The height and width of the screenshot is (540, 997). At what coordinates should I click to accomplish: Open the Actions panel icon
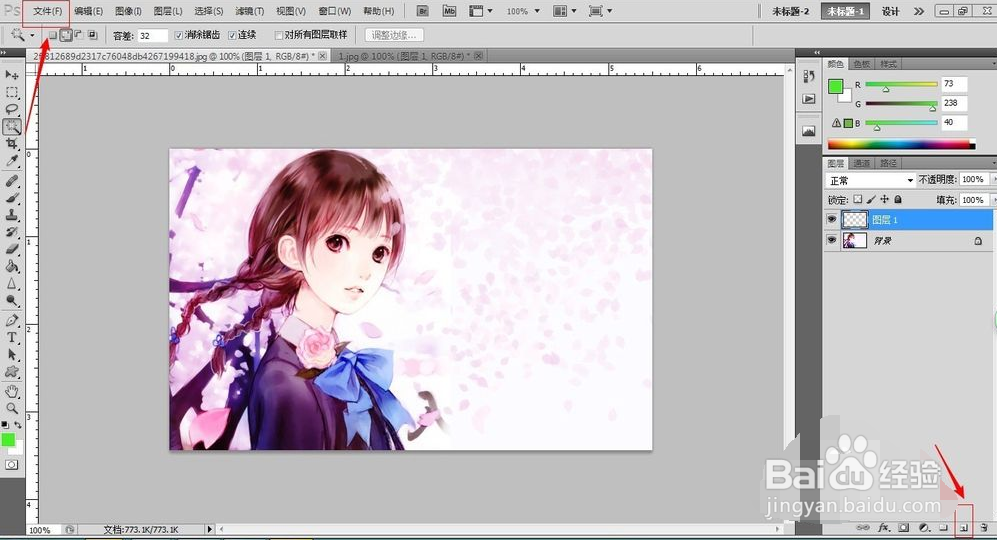(809, 99)
